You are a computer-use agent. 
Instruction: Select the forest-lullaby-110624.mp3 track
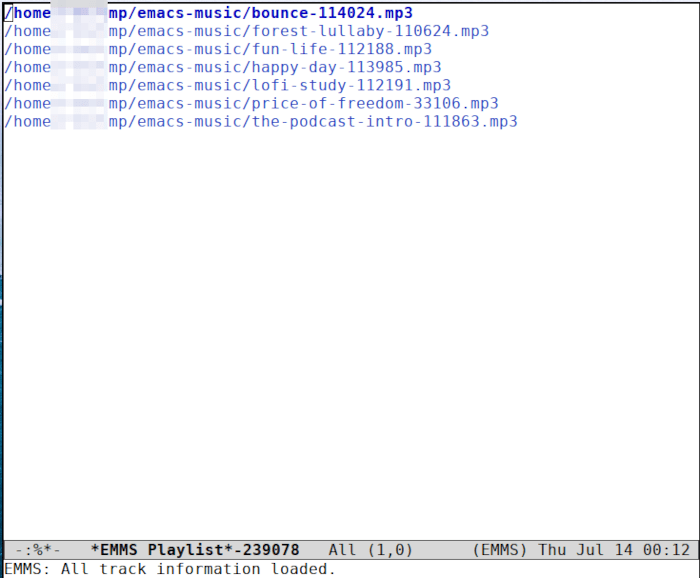point(246,31)
